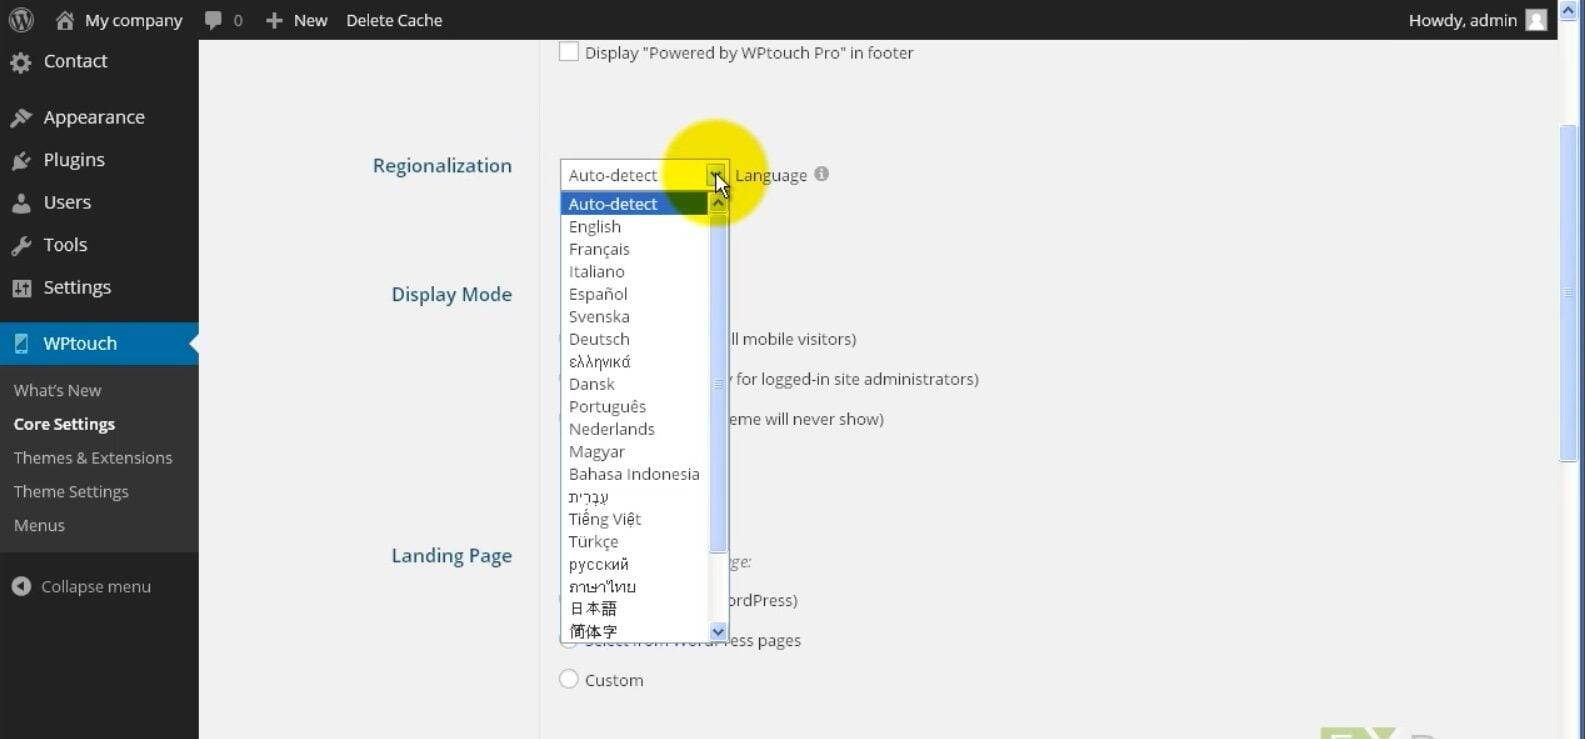Click the home icon beside My company
This screenshot has width=1585, height=739.
click(65, 20)
